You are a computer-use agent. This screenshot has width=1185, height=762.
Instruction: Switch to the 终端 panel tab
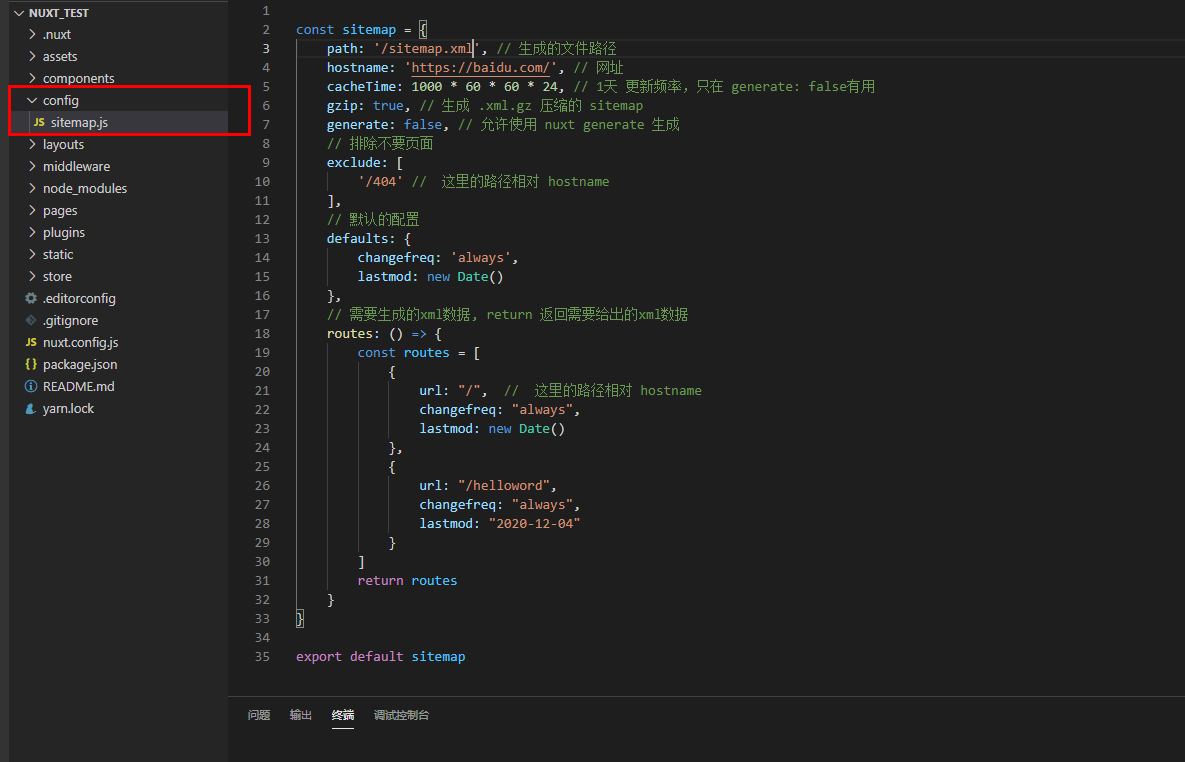(x=343, y=714)
